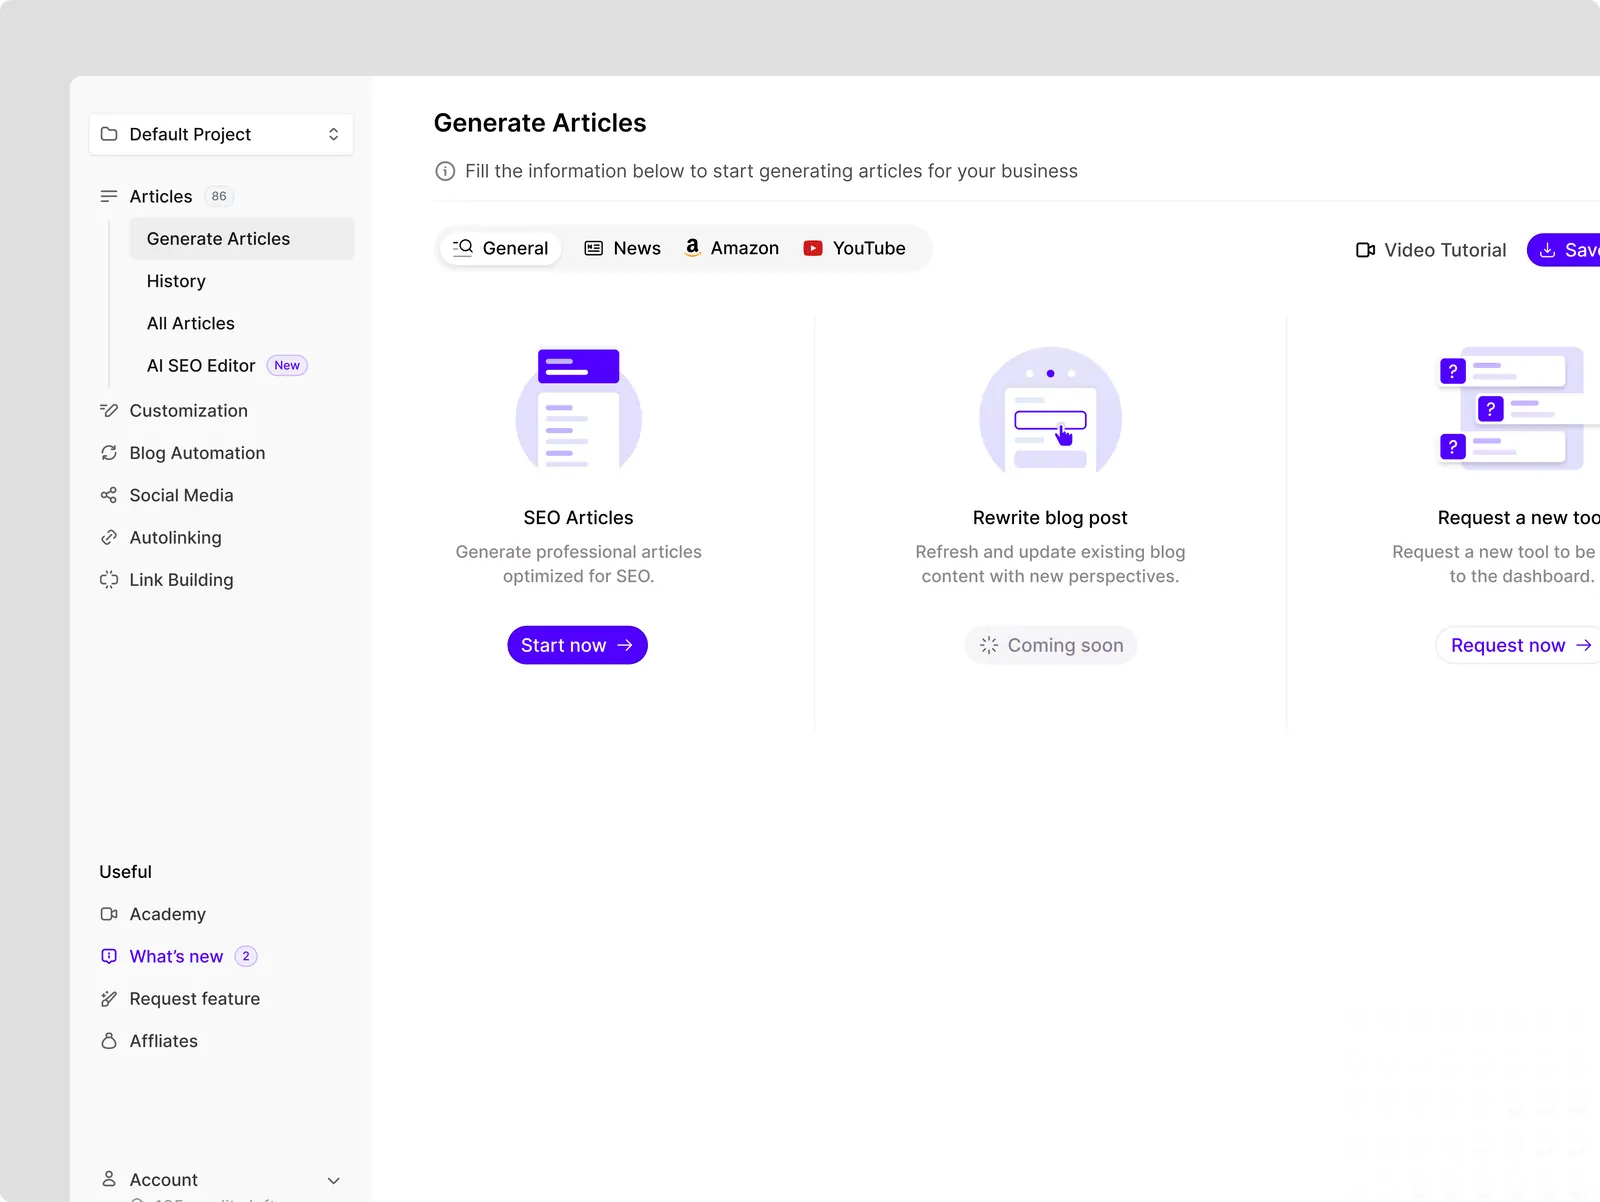Open Request feature link
Image resolution: width=1600 pixels, height=1202 pixels.
tap(194, 999)
